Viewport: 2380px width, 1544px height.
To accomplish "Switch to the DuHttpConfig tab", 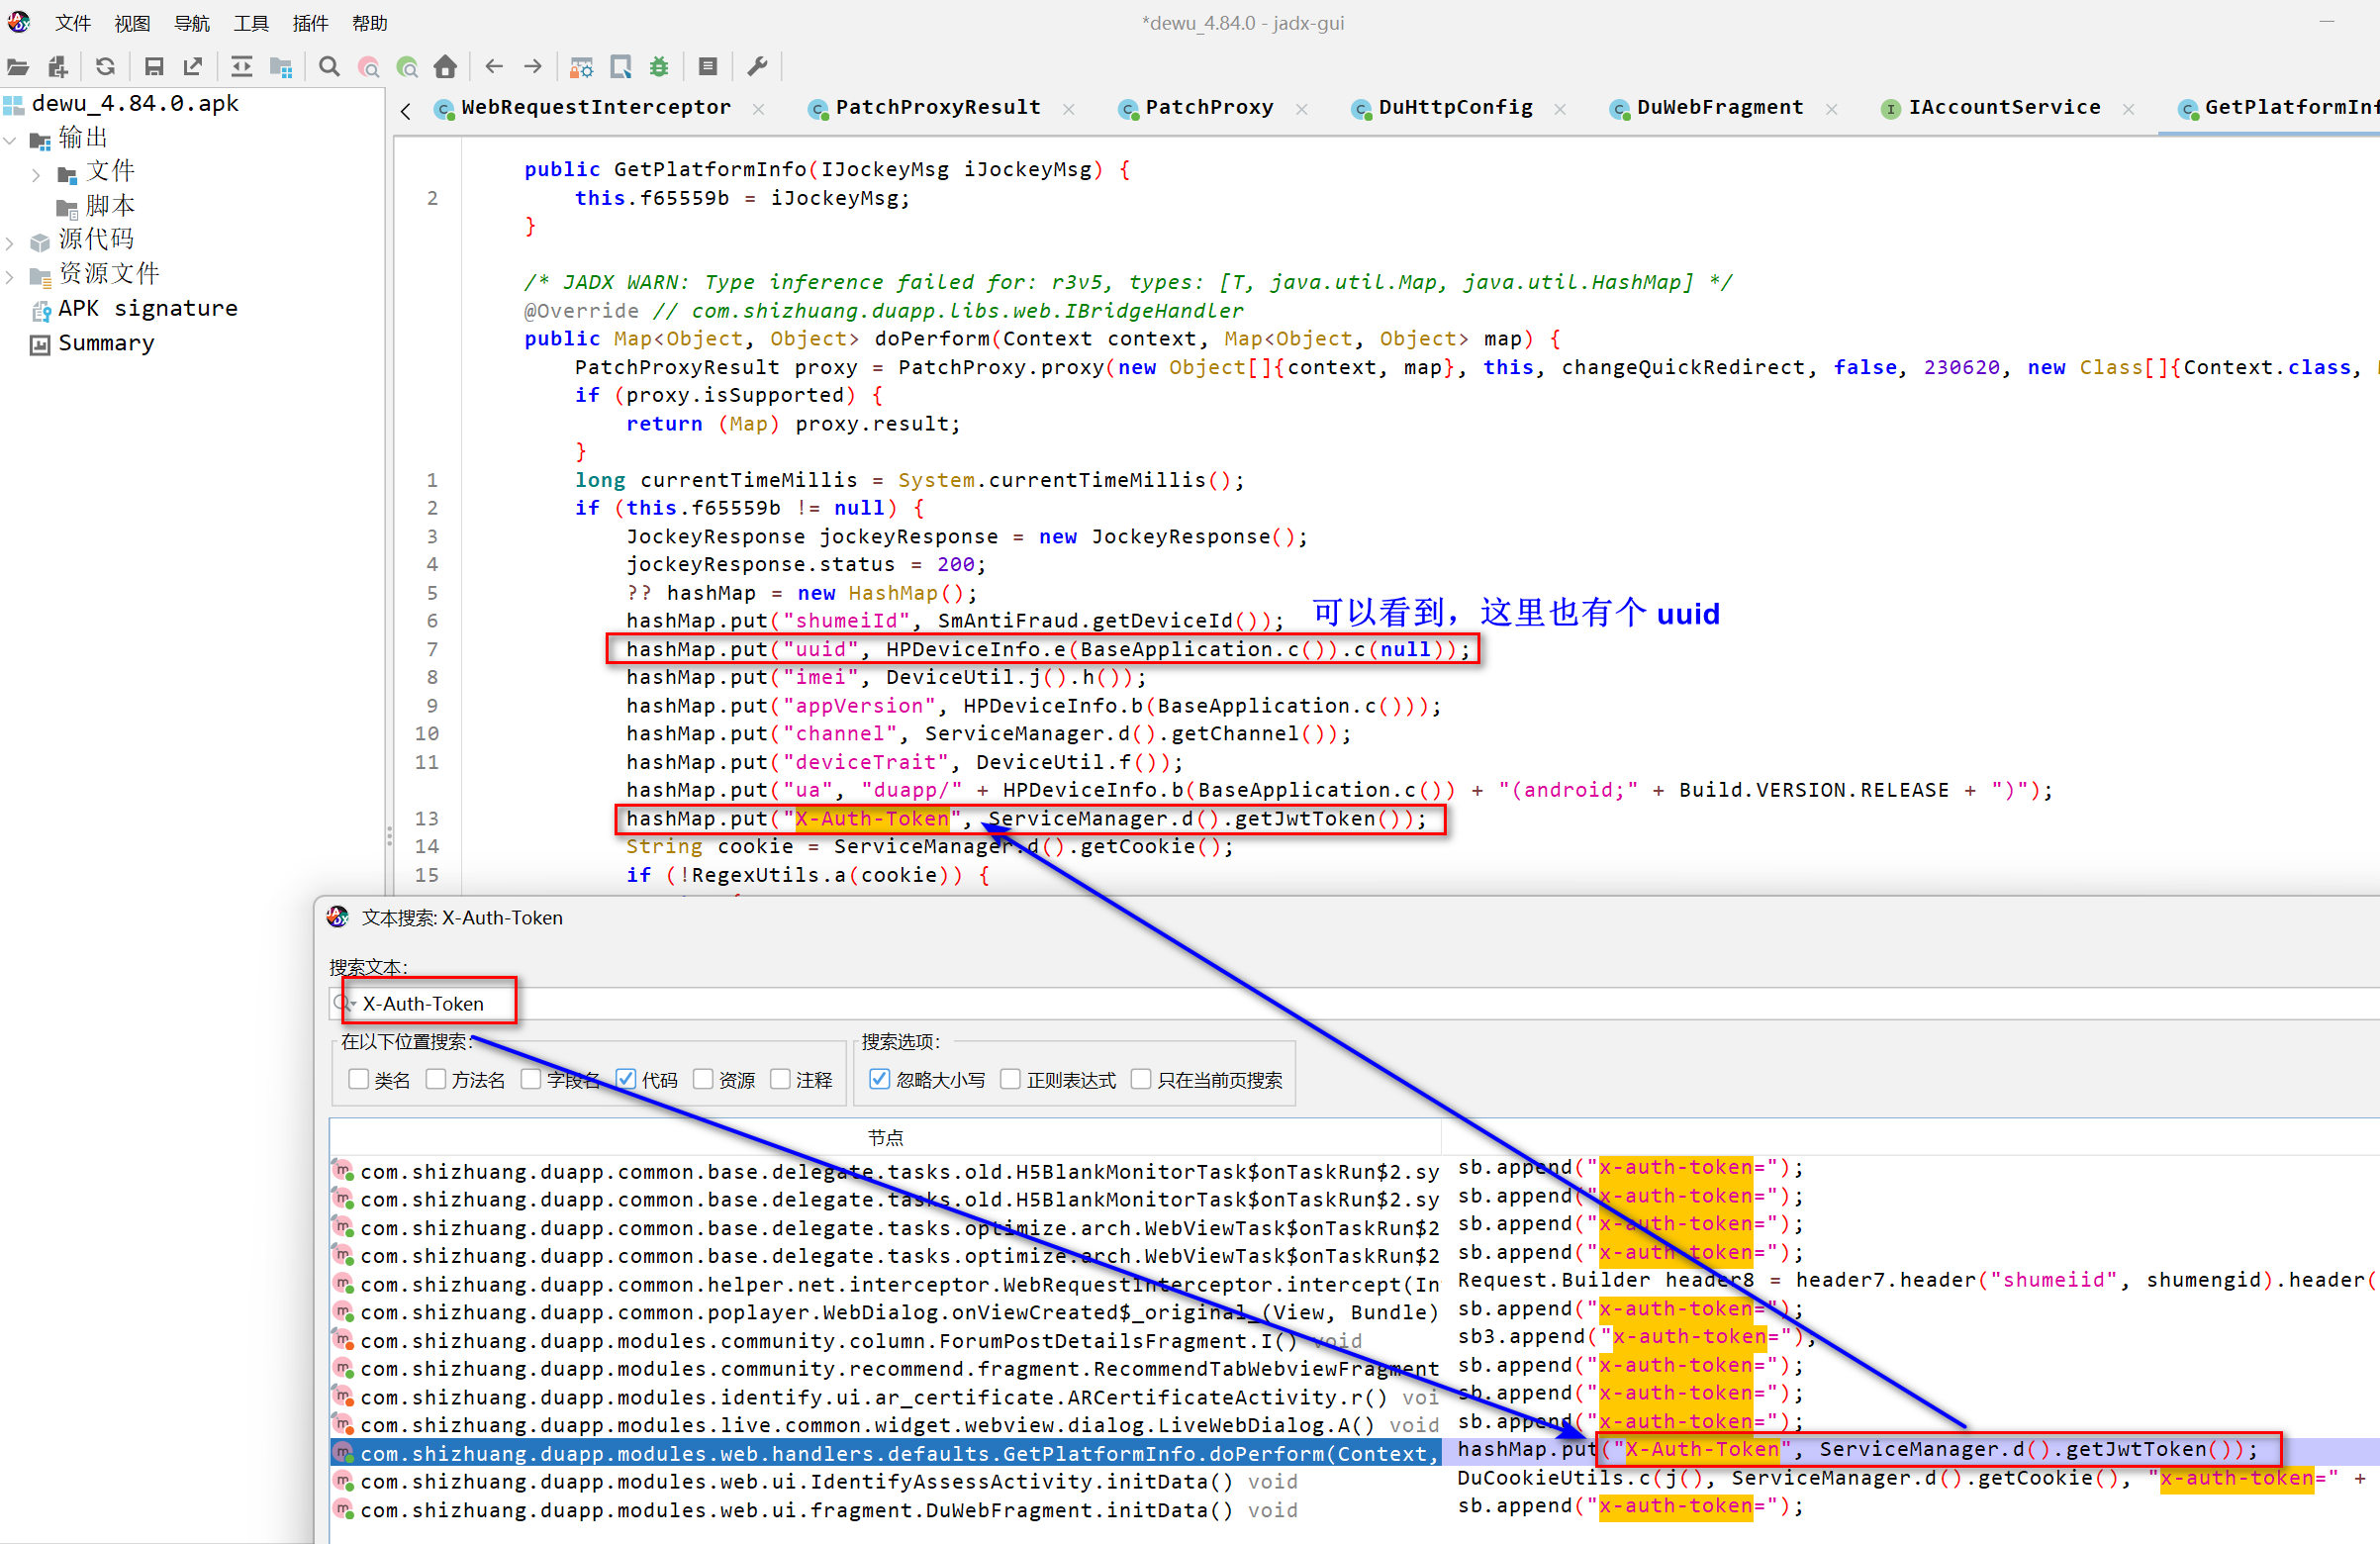I will pyautogui.click(x=1454, y=108).
